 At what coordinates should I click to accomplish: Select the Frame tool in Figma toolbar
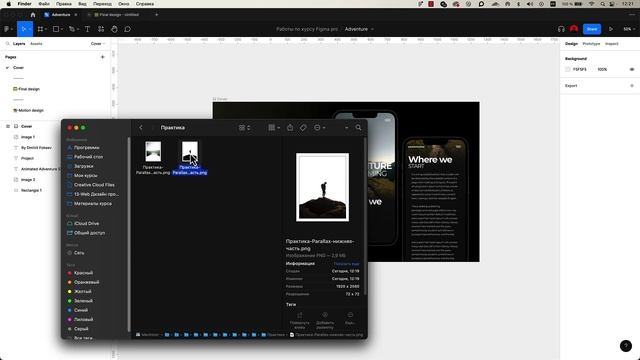[x=40, y=29]
